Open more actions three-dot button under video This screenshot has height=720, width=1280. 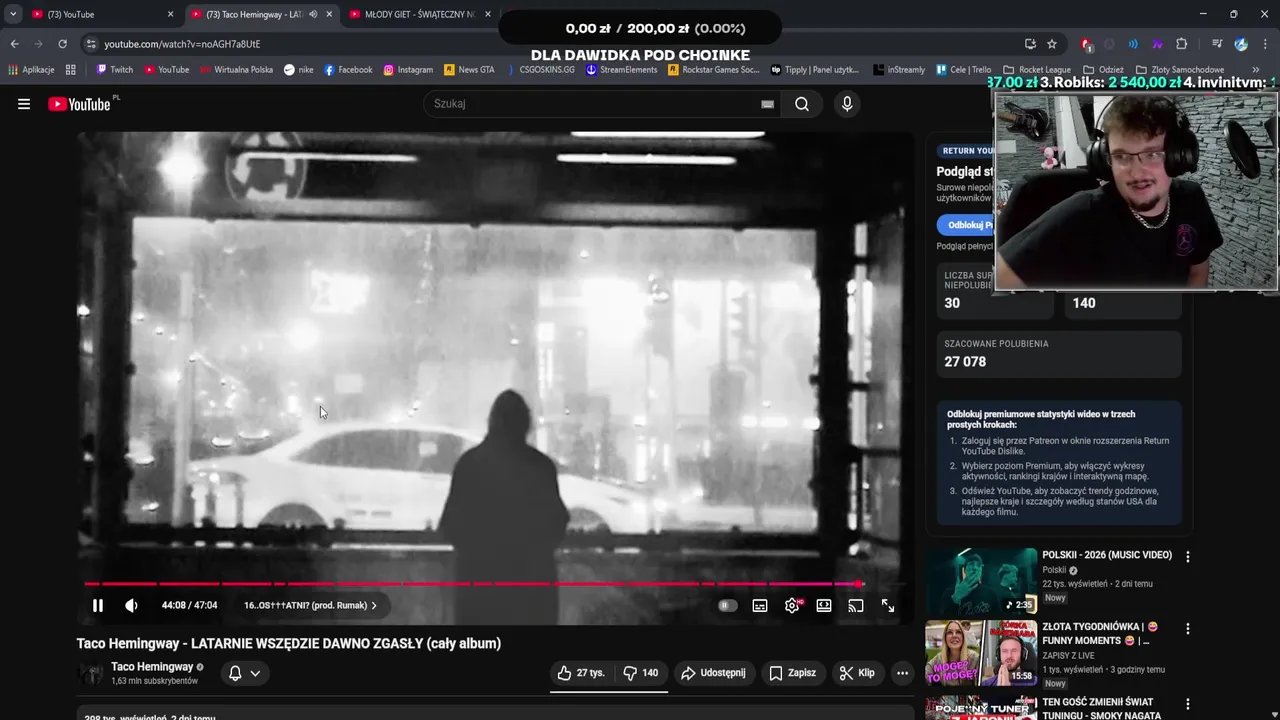(x=902, y=673)
